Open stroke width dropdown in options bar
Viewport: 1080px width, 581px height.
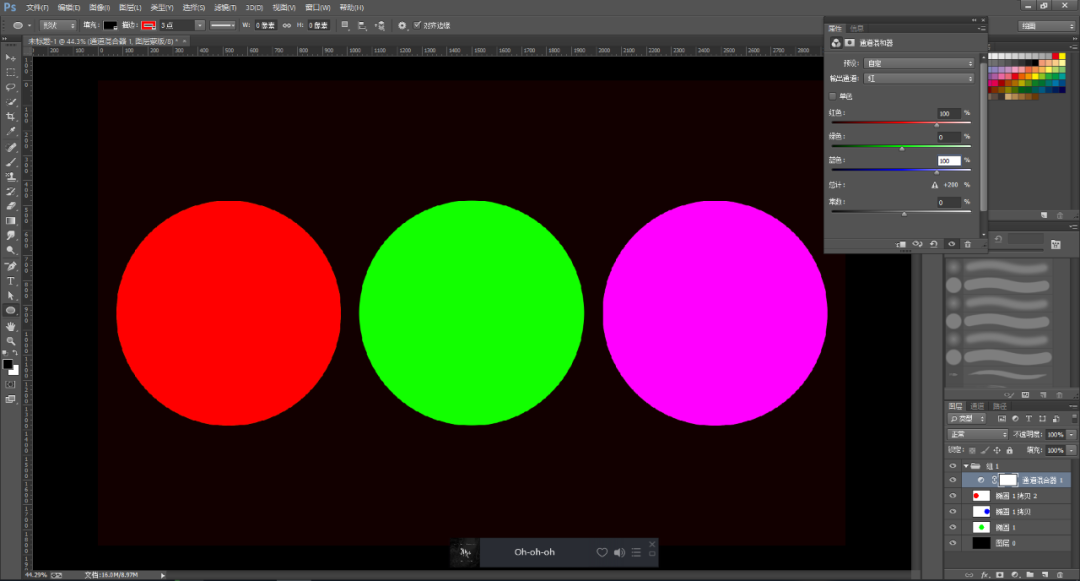click(x=200, y=25)
